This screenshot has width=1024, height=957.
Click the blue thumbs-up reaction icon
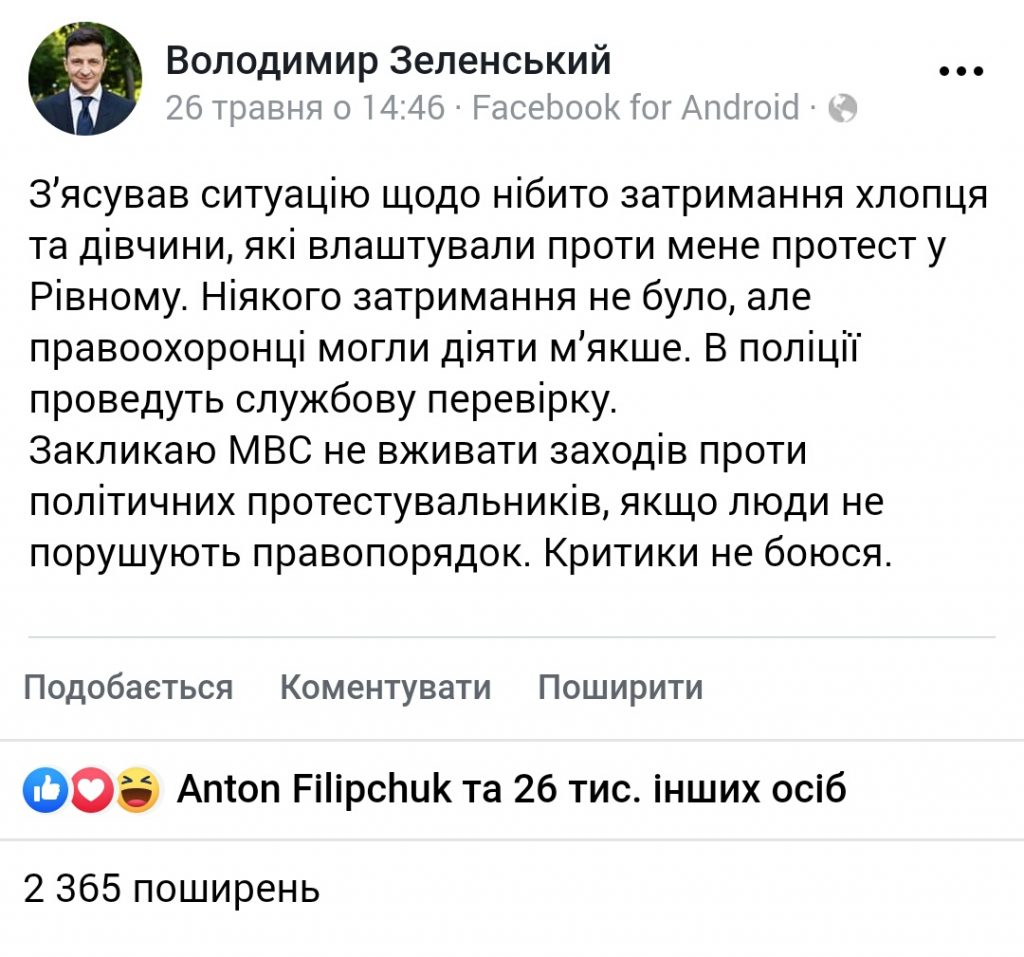coord(45,790)
